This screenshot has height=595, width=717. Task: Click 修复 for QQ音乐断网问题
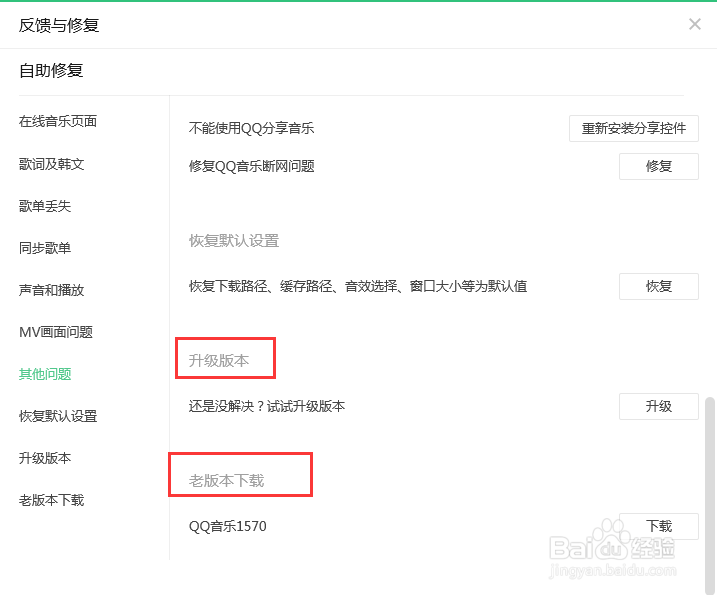click(x=658, y=166)
